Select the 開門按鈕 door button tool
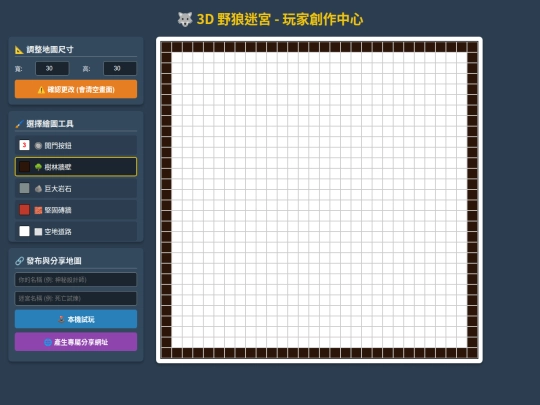 pyautogui.click(x=76, y=145)
